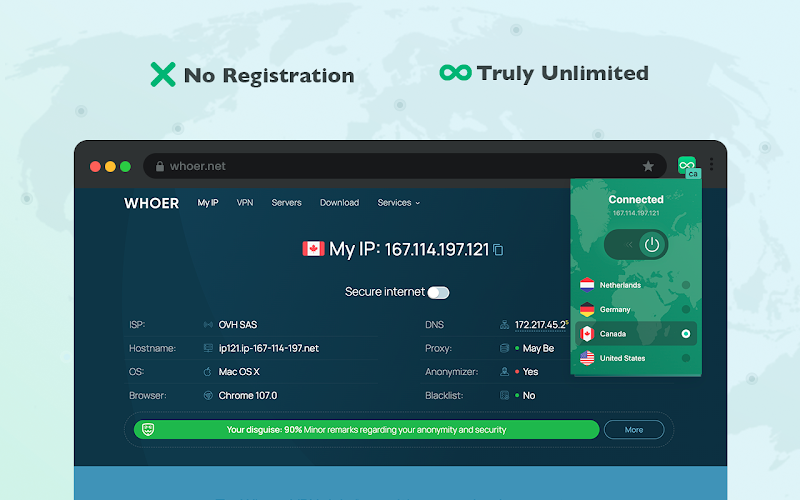Click the Apple icon beside Mac OS X
Screen dimensions: 800x500
[208, 371]
